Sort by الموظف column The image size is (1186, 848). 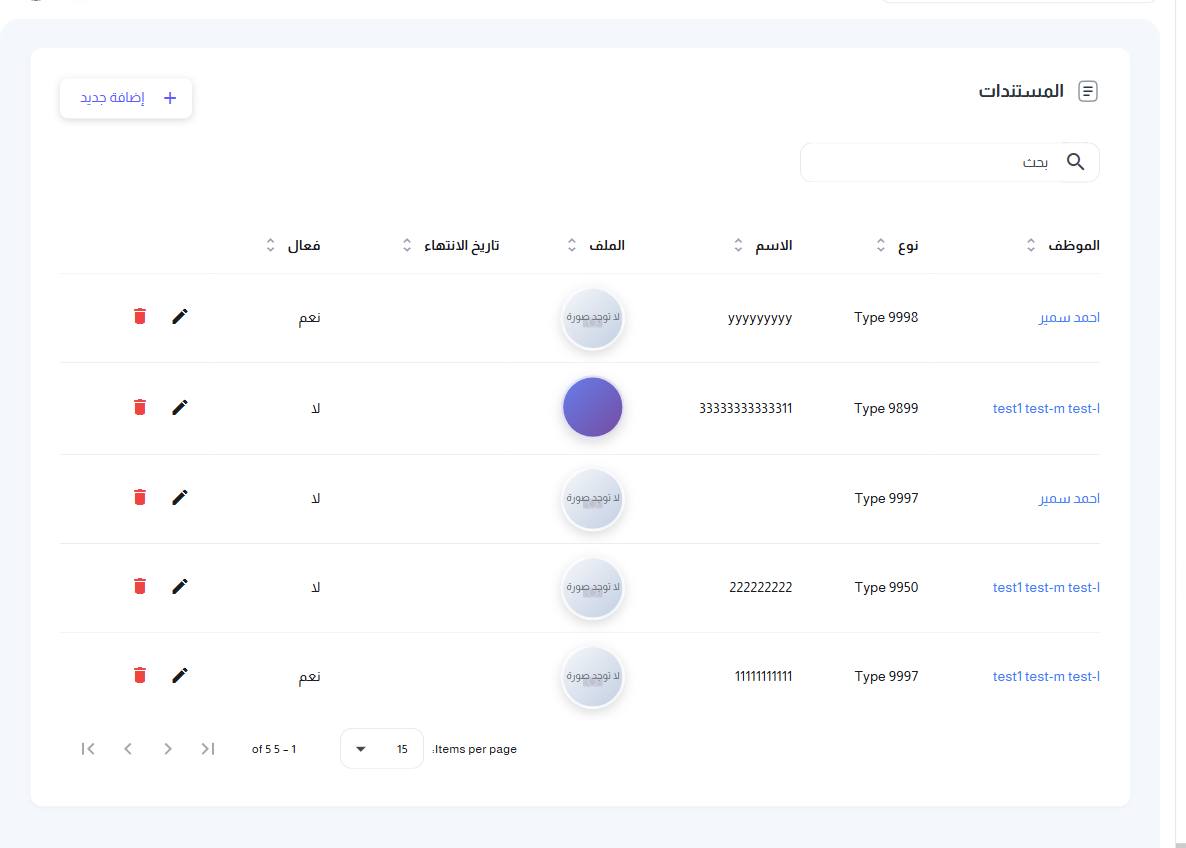coord(1031,245)
